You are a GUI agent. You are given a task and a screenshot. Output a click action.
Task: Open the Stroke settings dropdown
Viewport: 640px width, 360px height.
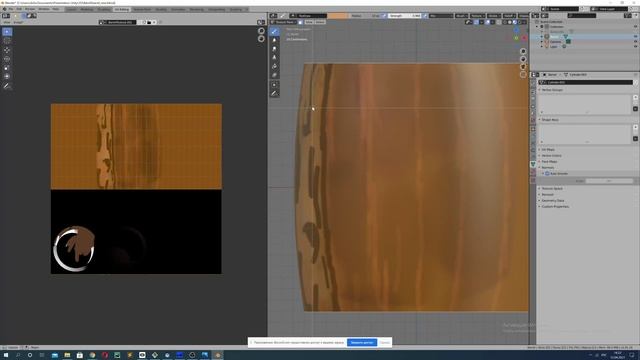[493, 16]
